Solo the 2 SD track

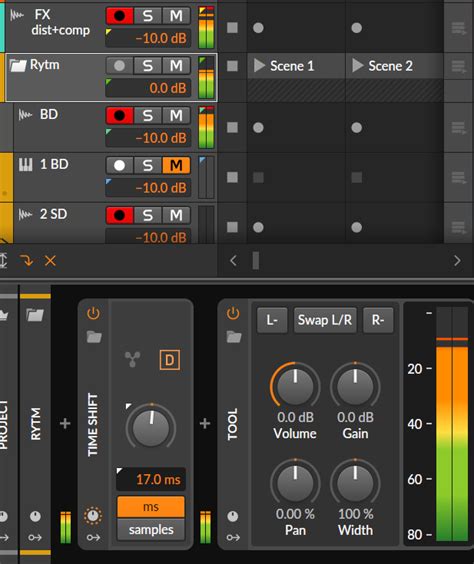[x=147, y=215]
